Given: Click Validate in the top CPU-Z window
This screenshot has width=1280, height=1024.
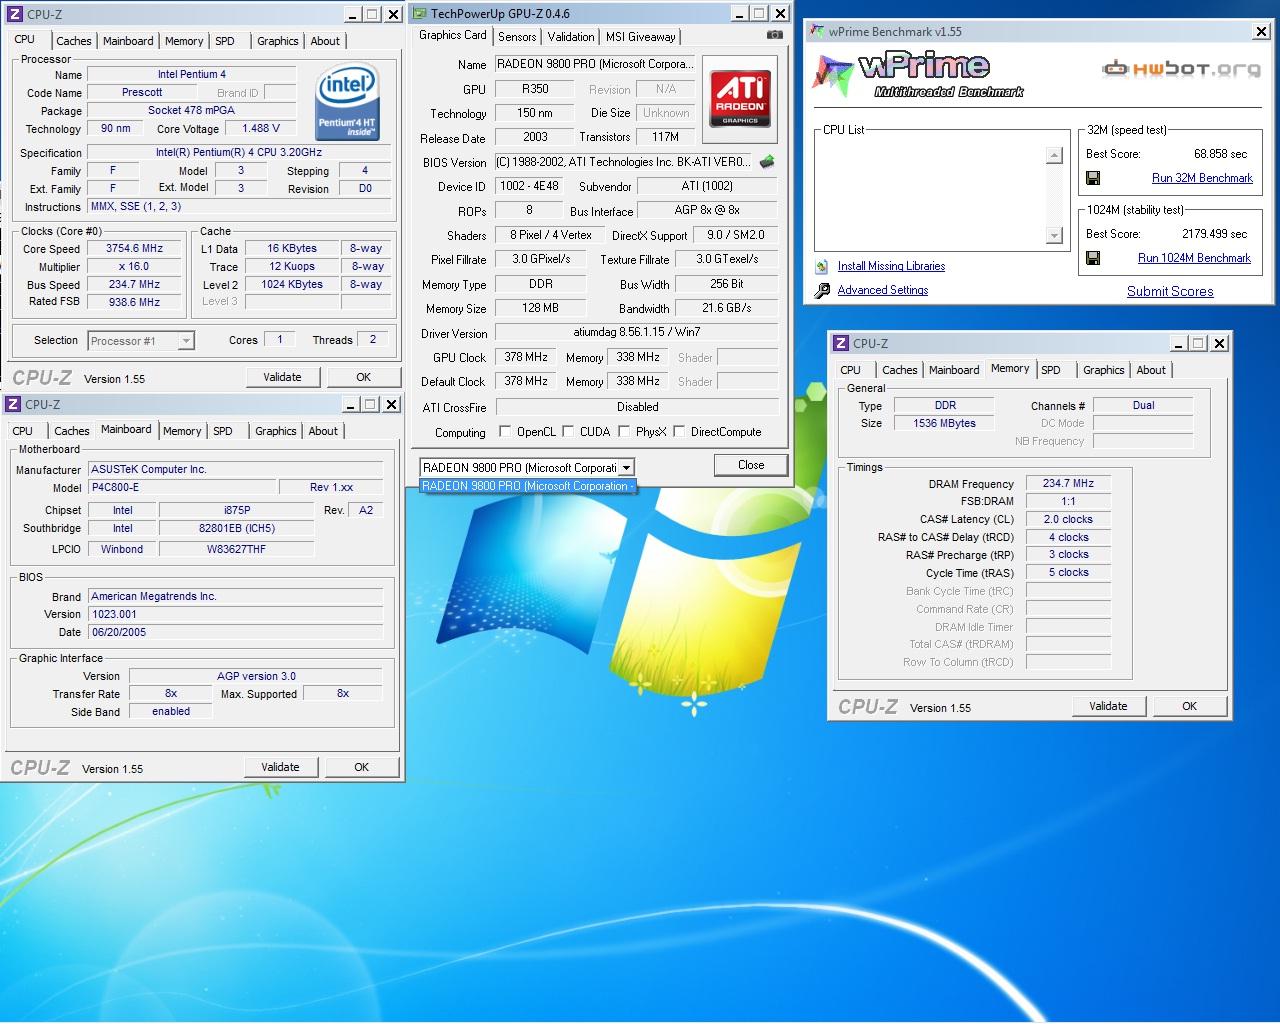Looking at the screenshot, I should tap(282, 377).
